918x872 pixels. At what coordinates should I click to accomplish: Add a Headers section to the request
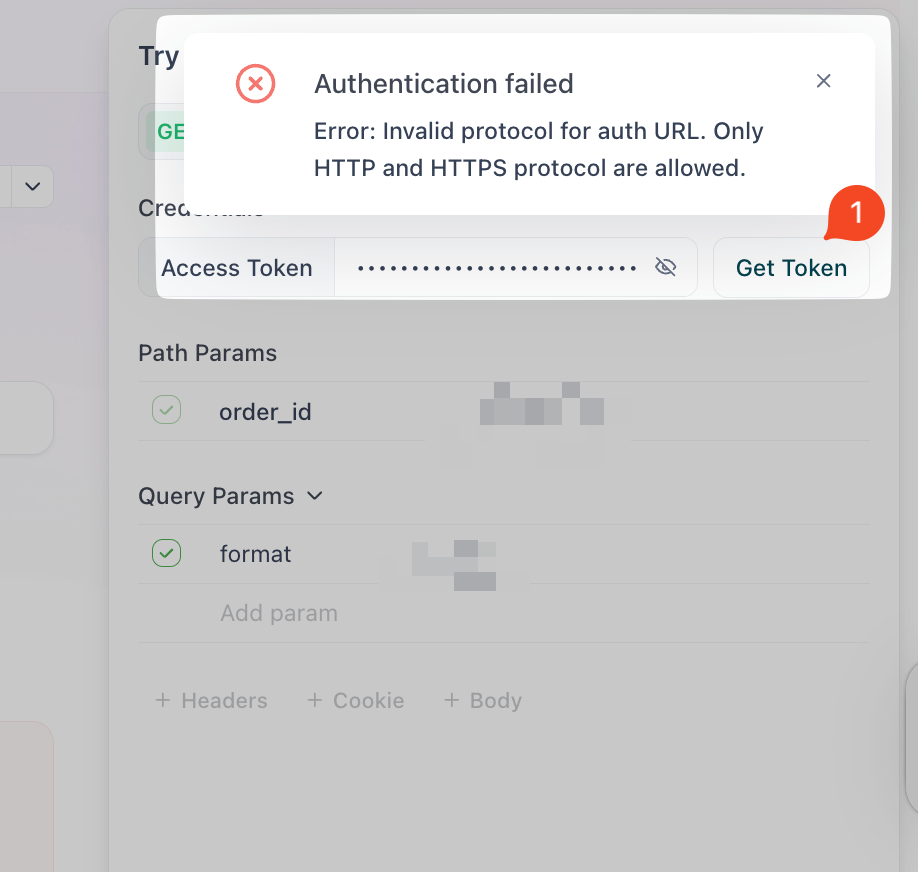coord(211,701)
